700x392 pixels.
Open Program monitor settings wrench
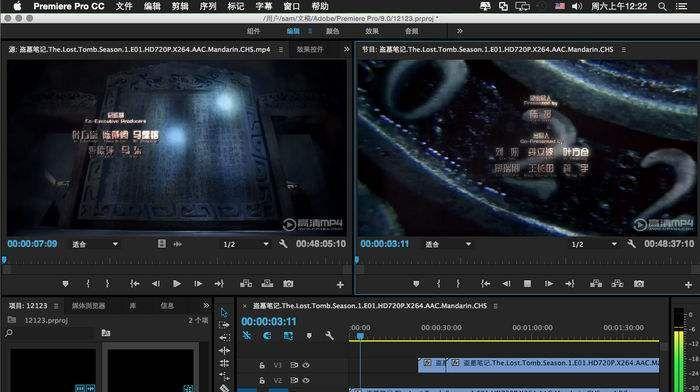(x=631, y=244)
